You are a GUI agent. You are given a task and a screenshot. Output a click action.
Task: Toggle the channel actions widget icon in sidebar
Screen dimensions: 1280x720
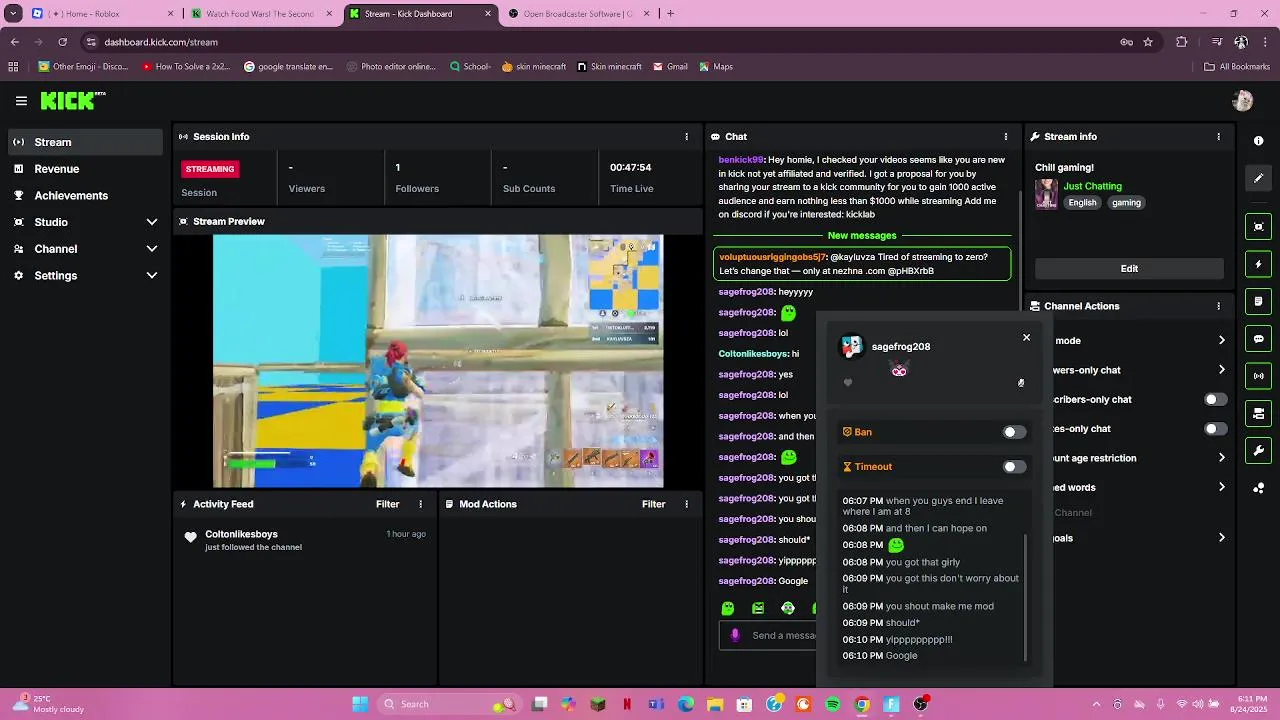(x=1258, y=413)
